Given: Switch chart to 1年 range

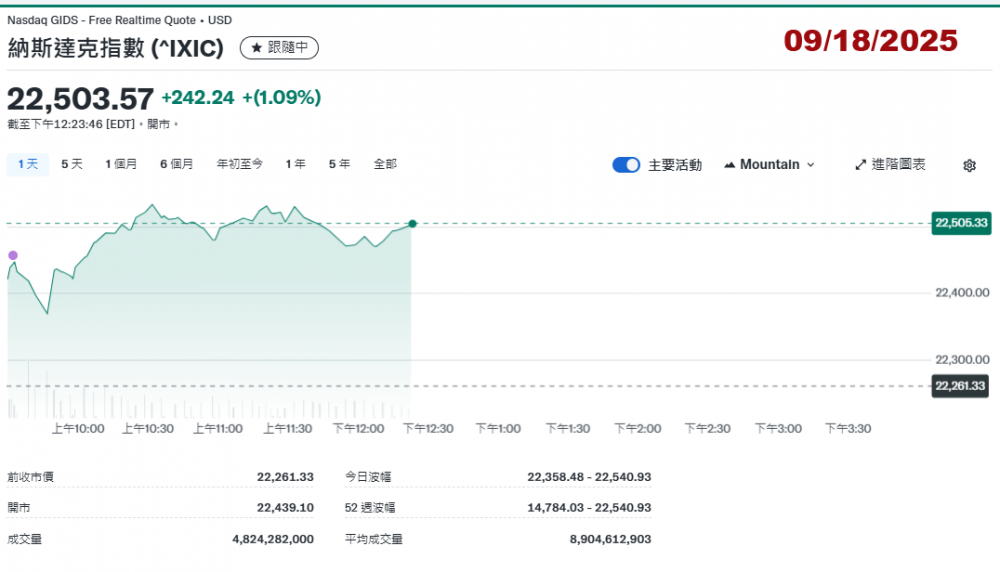Looking at the screenshot, I should 295,164.
